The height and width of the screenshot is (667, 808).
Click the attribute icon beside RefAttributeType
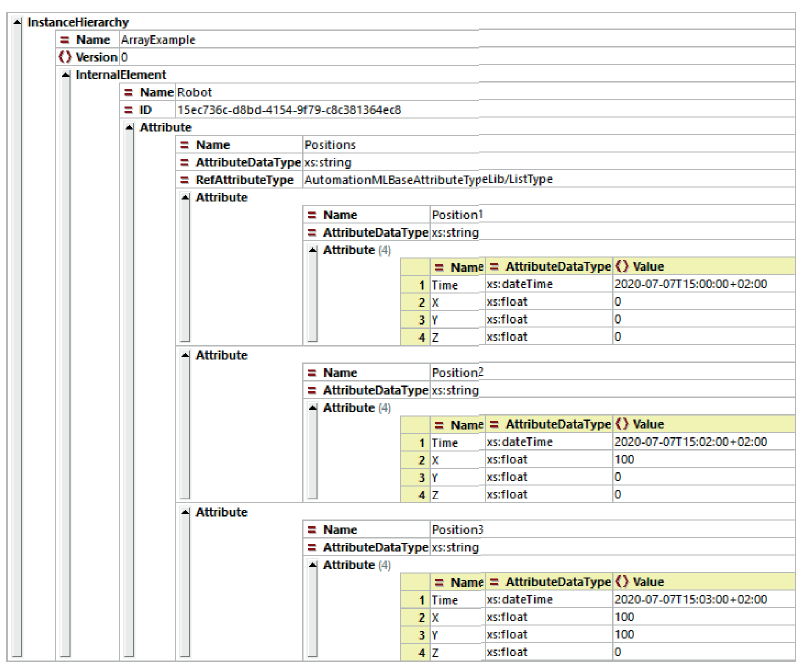pos(185,180)
